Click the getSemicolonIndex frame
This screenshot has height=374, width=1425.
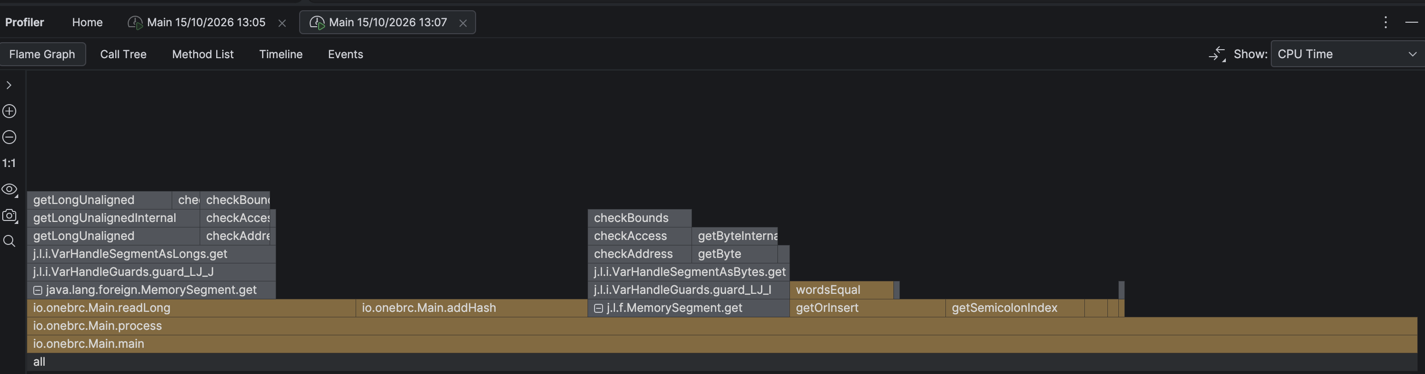coord(1014,308)
